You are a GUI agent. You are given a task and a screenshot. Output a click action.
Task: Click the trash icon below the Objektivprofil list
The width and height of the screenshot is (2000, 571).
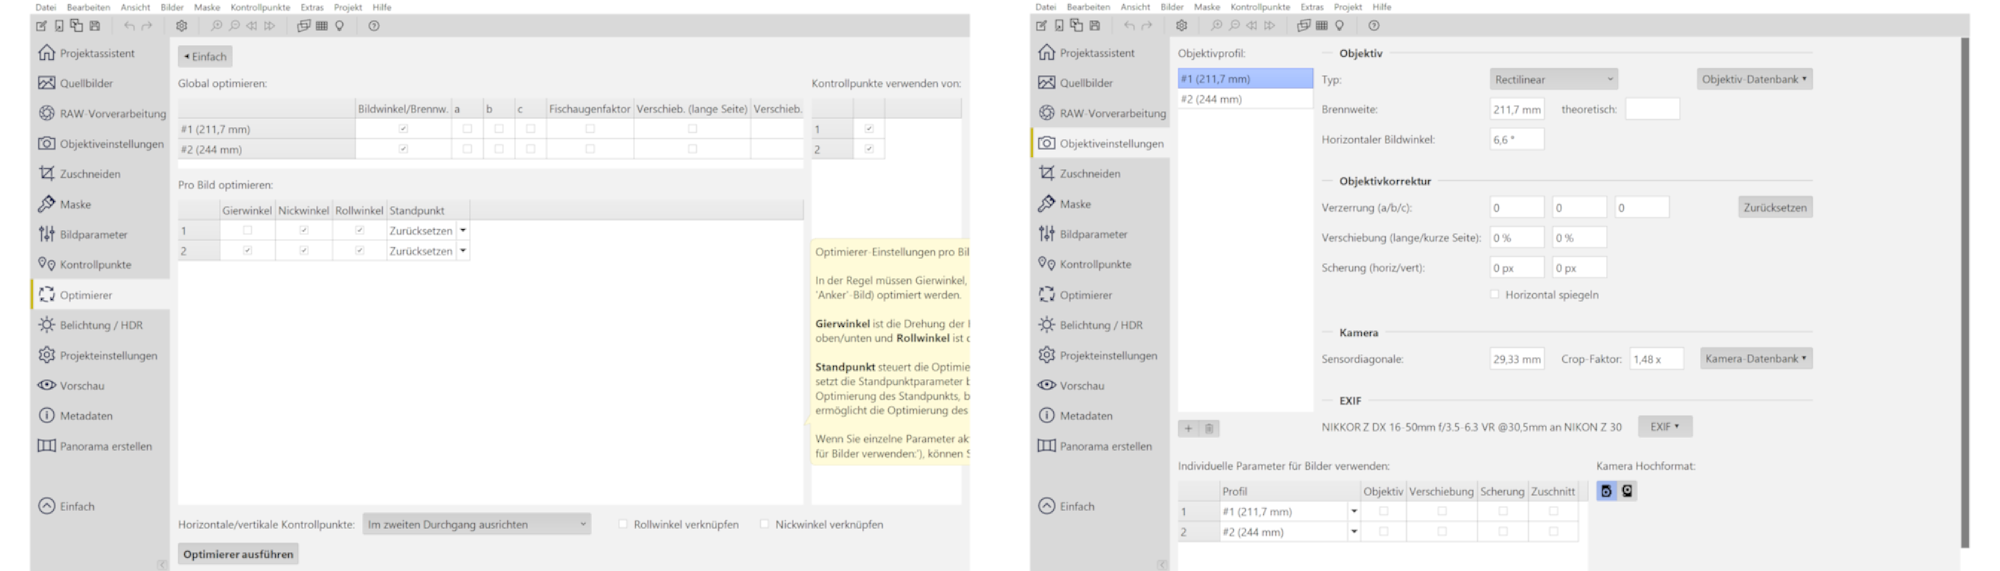pyautogui.click(x=1209, y=428)
